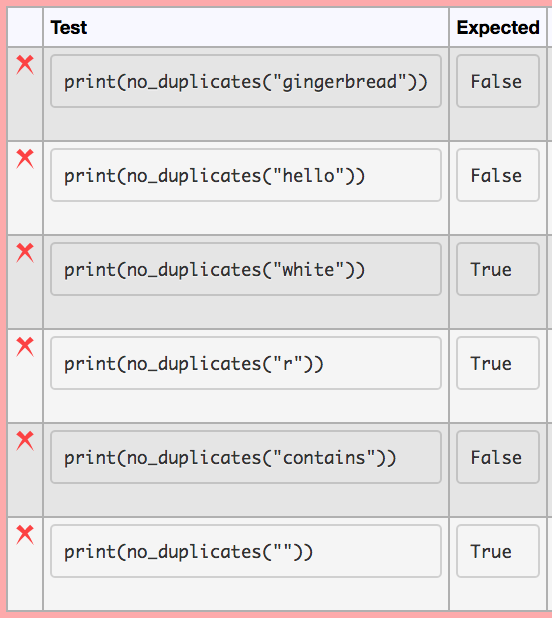Click the print(no_duplicates("contains")) code box

246,457
